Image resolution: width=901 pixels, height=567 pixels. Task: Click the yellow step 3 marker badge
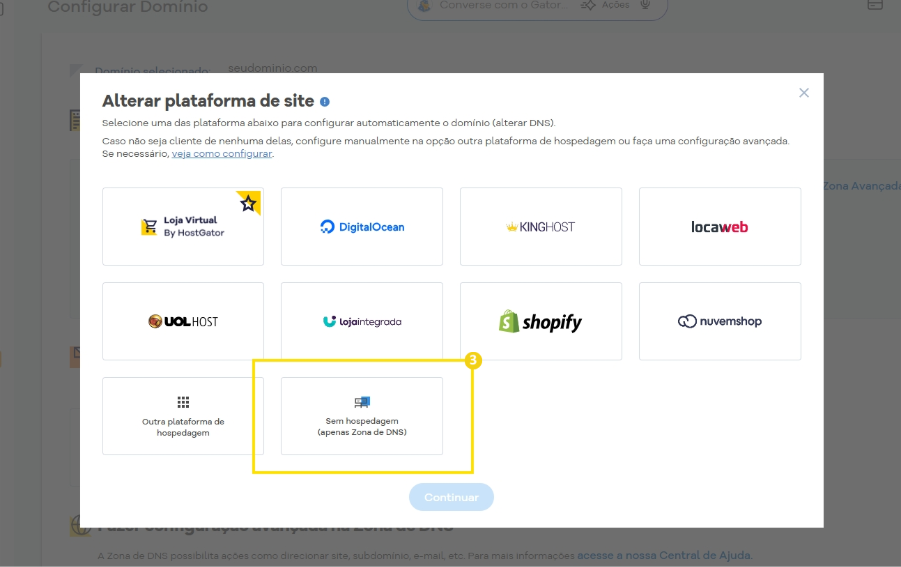click(x=473, y=361)
